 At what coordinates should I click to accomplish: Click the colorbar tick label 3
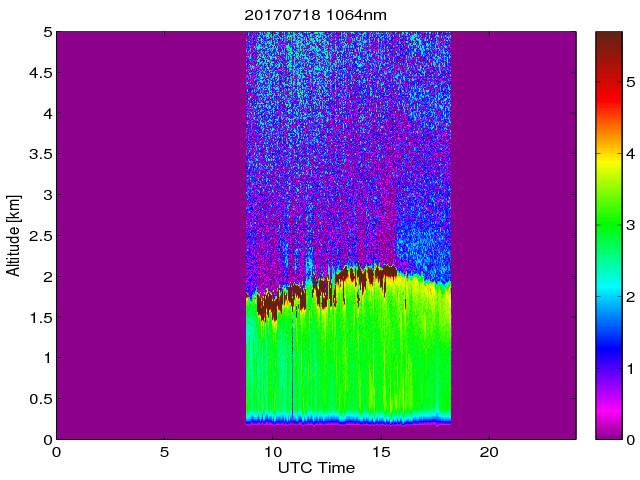629,227
